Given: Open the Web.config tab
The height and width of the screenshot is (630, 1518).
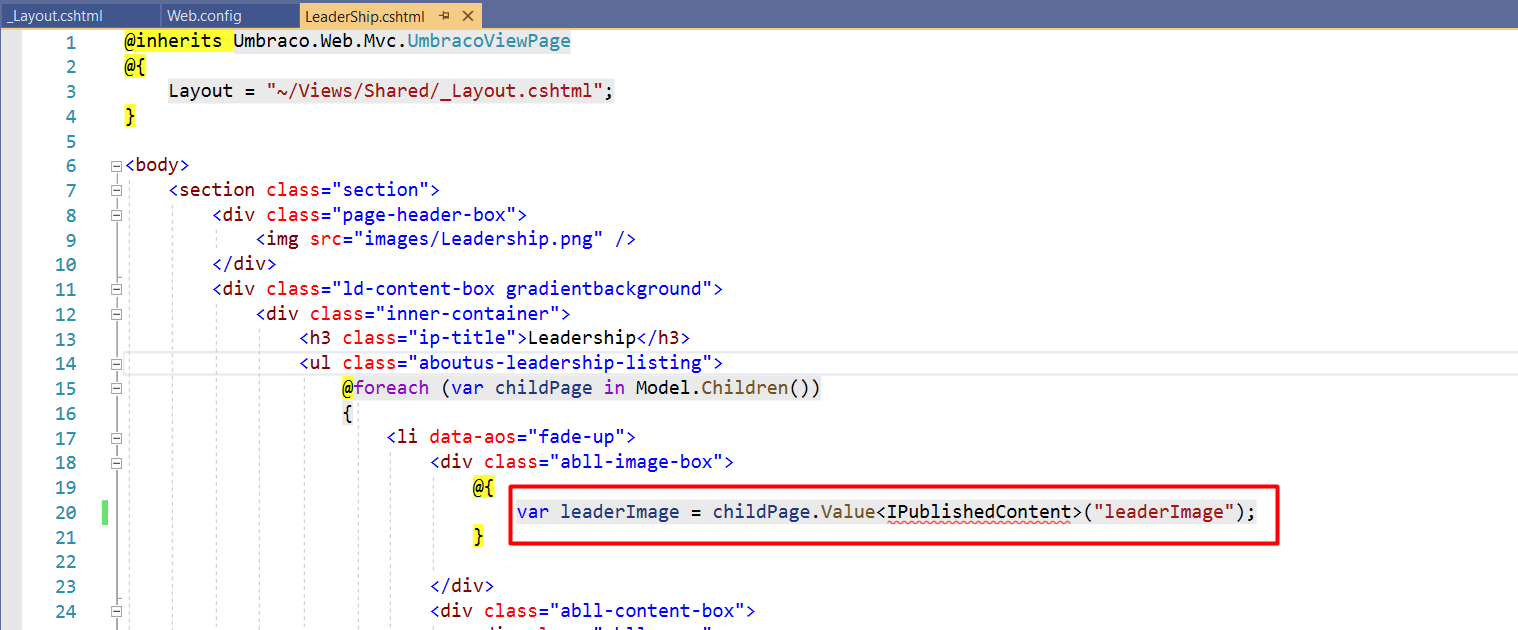Looking at the screenshot, I should point(204,17).
